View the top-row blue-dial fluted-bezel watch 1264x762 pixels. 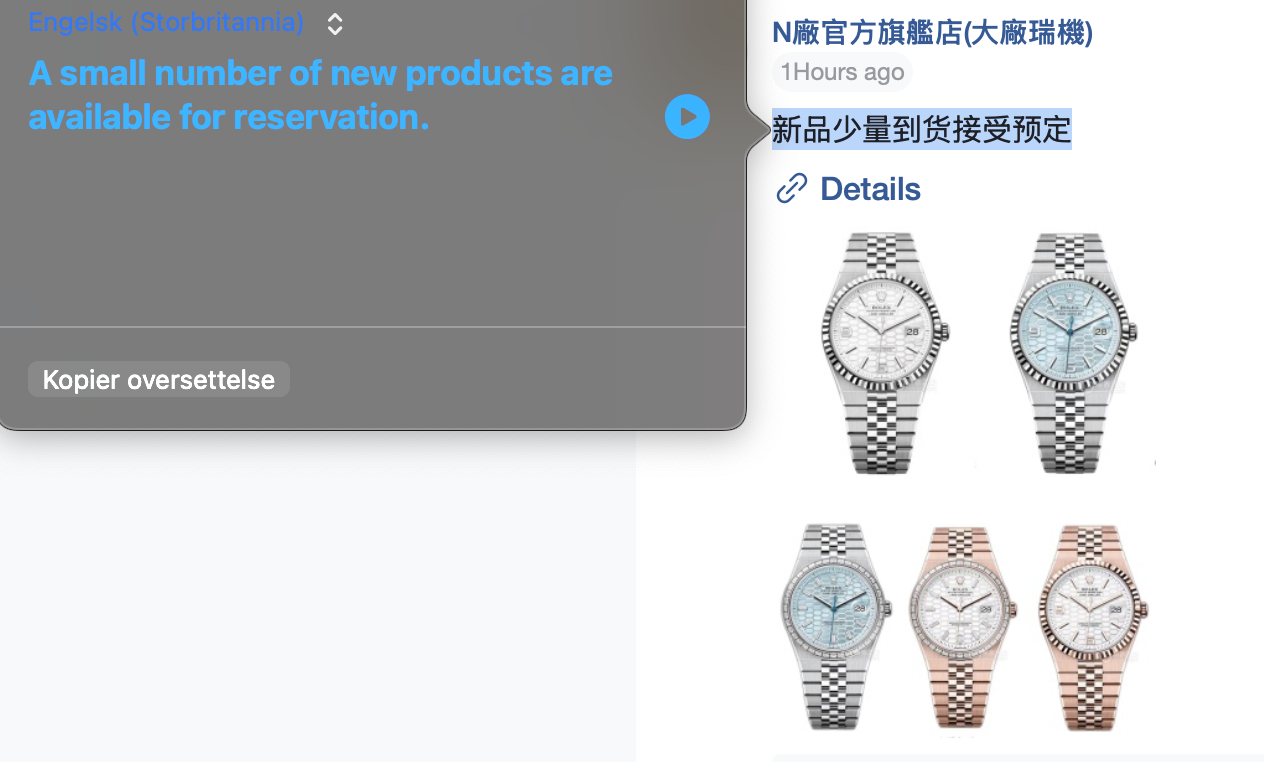coord(1072,352)
